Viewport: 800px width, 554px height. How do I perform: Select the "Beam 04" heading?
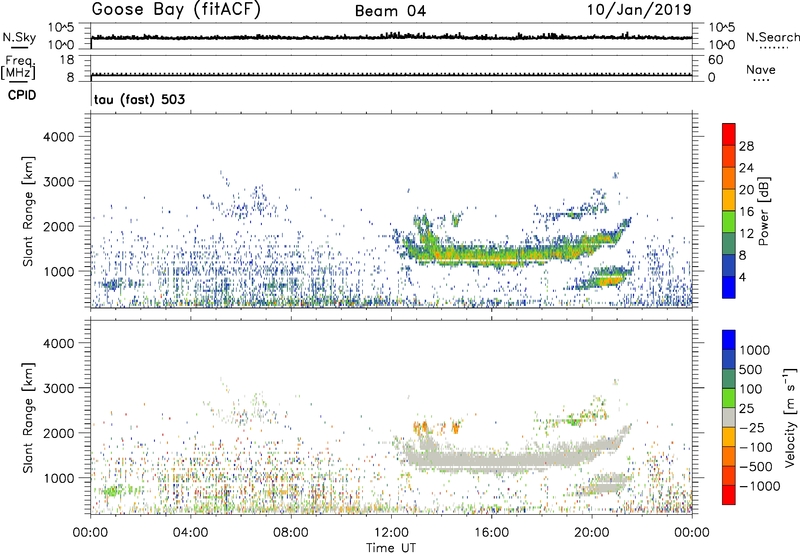390,11
